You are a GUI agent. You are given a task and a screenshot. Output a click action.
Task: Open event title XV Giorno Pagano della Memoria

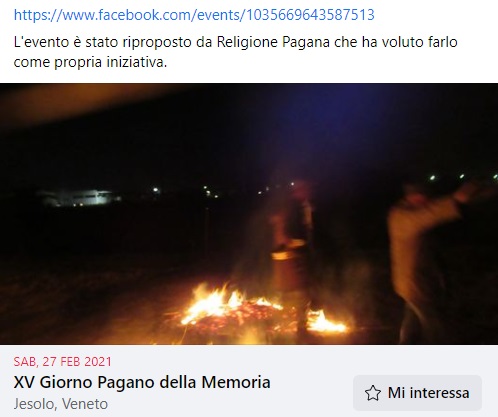[142, 382]
